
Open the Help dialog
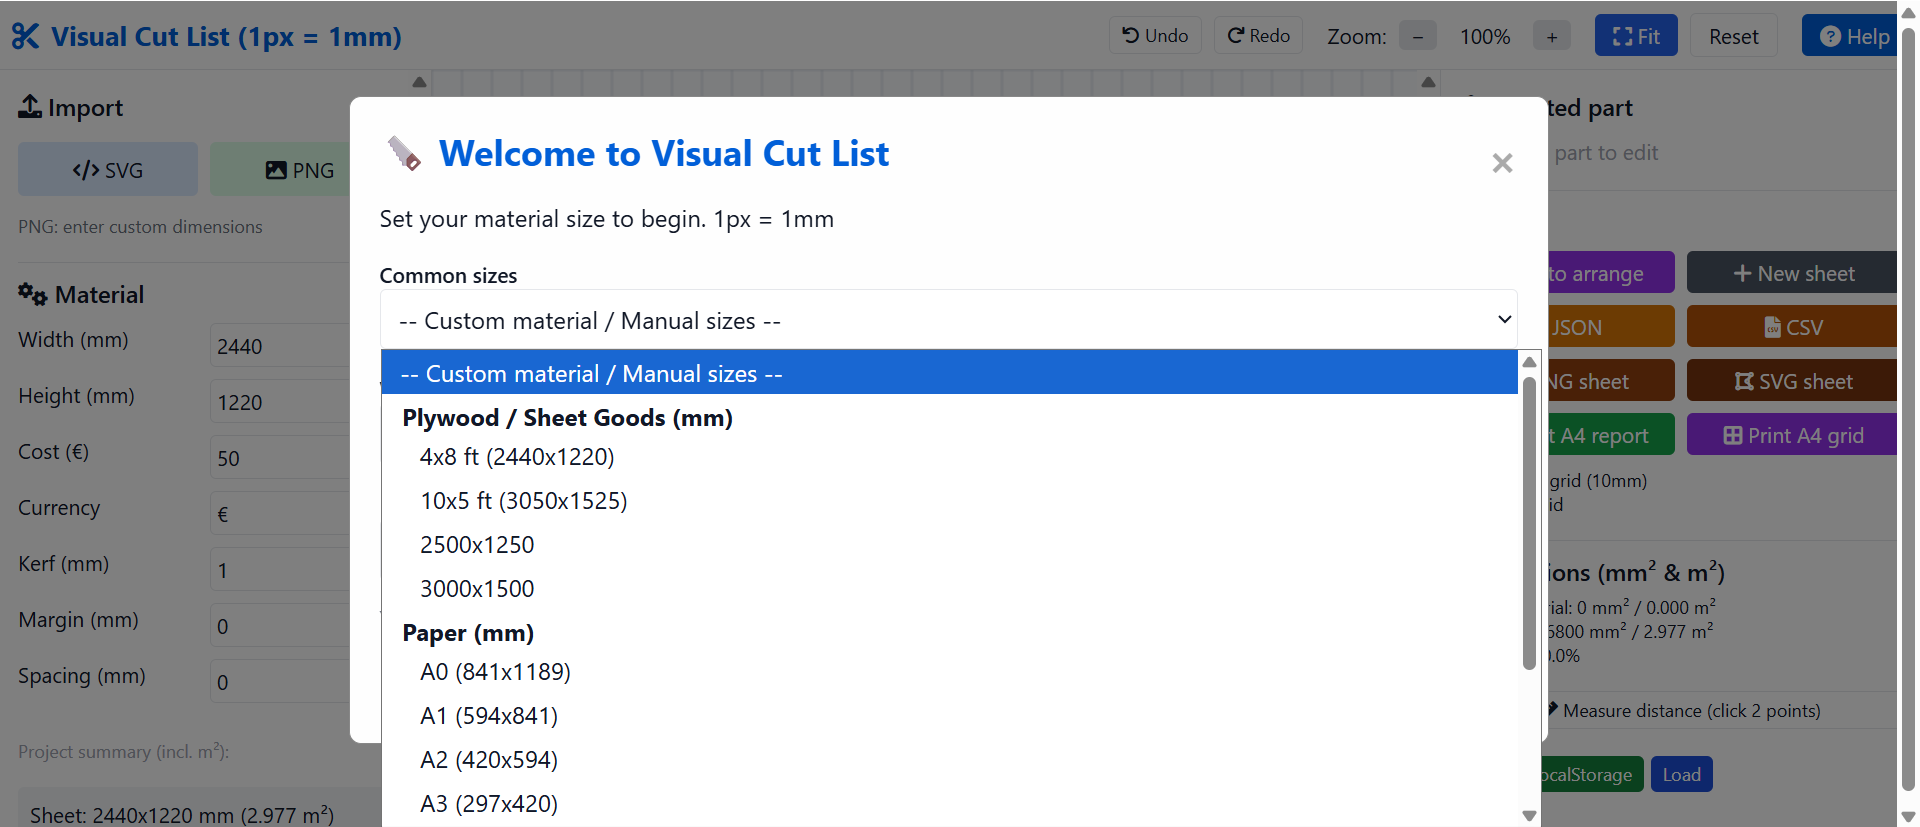[x=1850, y=36]
